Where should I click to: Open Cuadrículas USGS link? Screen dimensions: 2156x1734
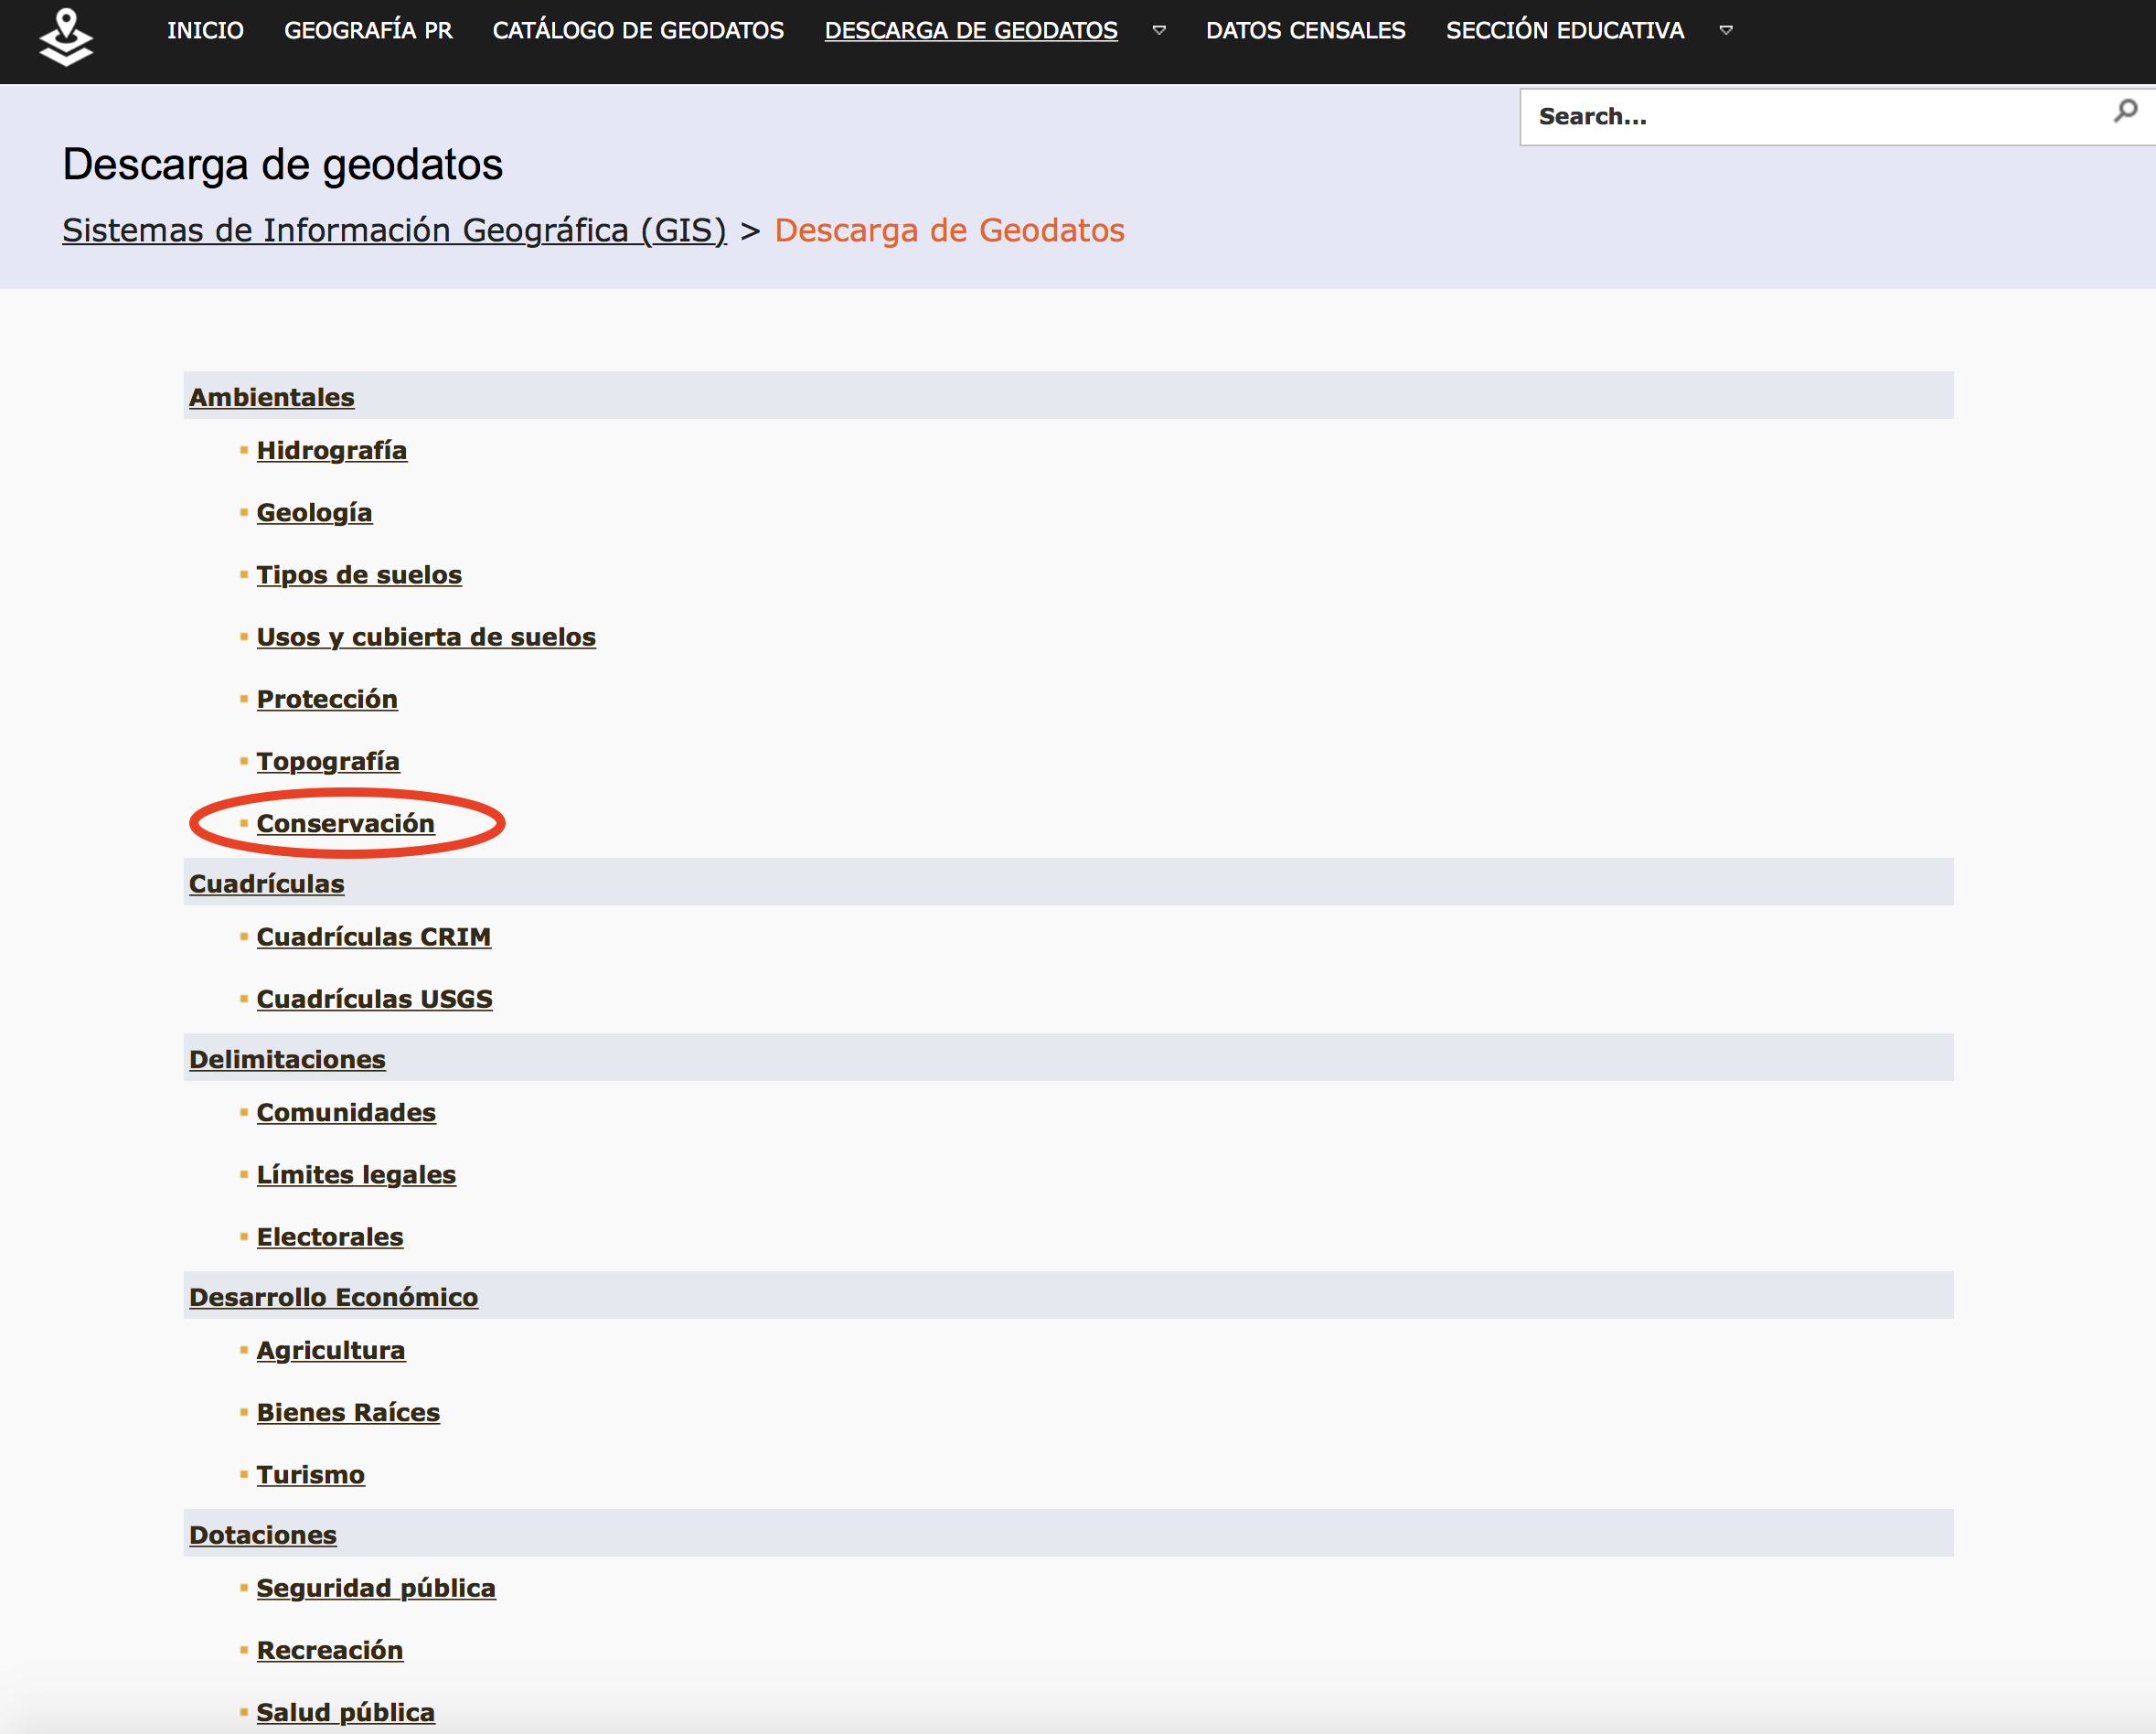point(374,999)
